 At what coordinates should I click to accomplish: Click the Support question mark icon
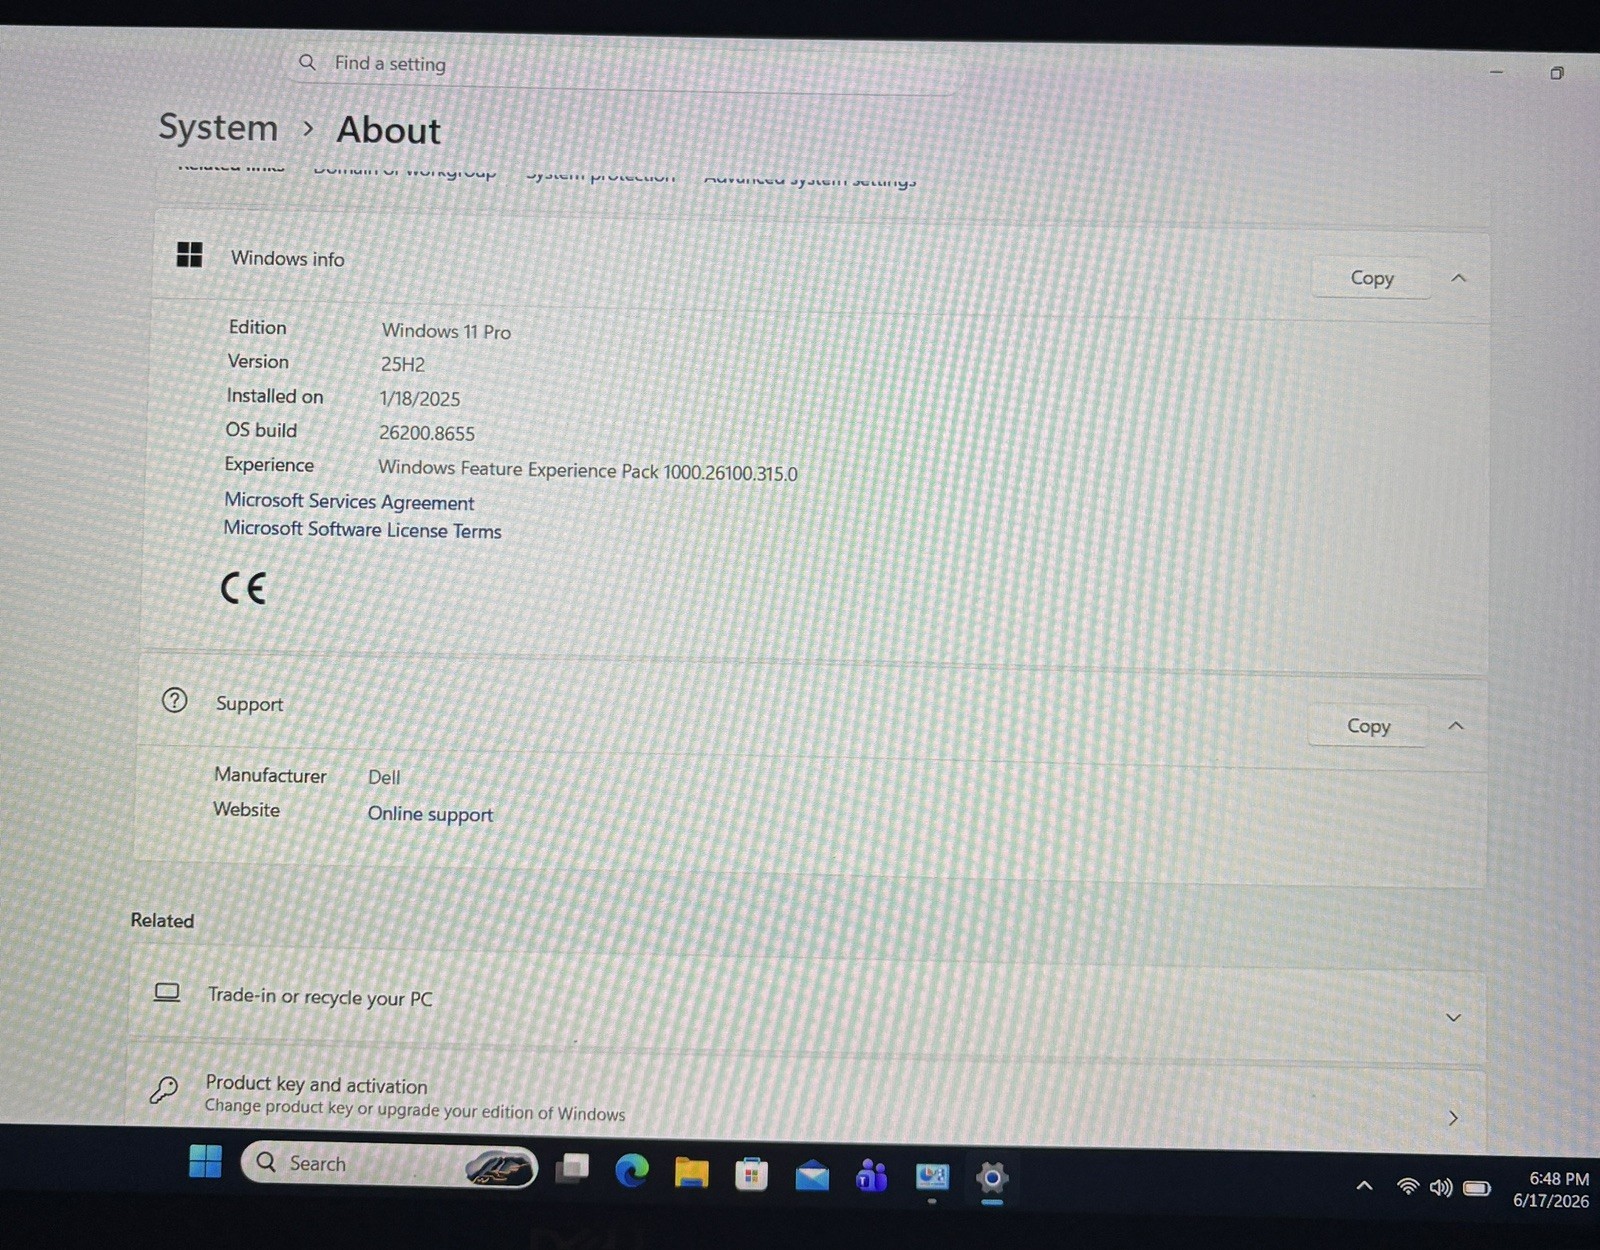tap(174, 700)
